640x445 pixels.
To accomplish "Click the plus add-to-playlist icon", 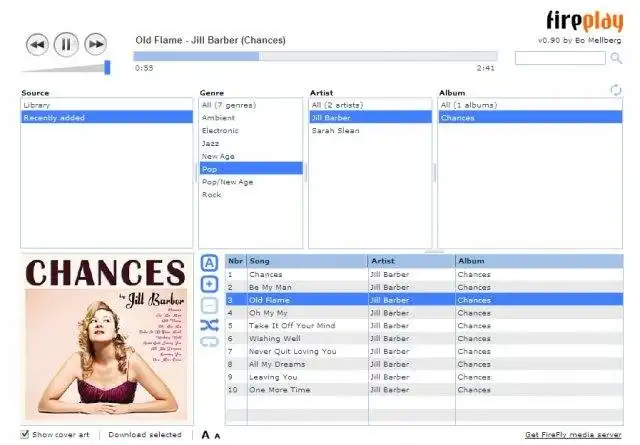I will pyautogui.click(x=209, y=284).
